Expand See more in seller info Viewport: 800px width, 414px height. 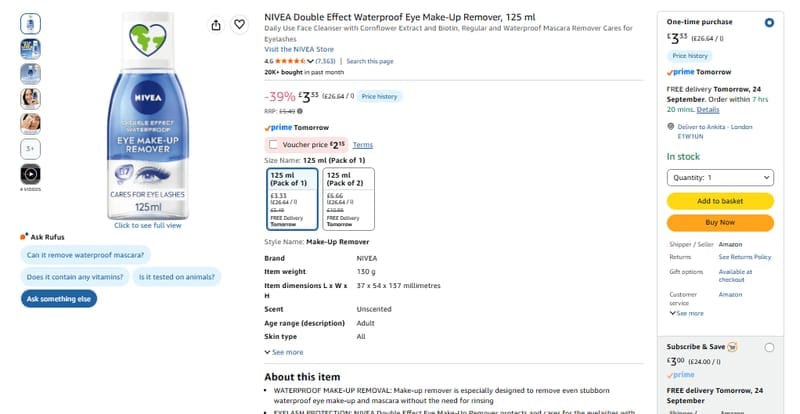pos(686,313)
